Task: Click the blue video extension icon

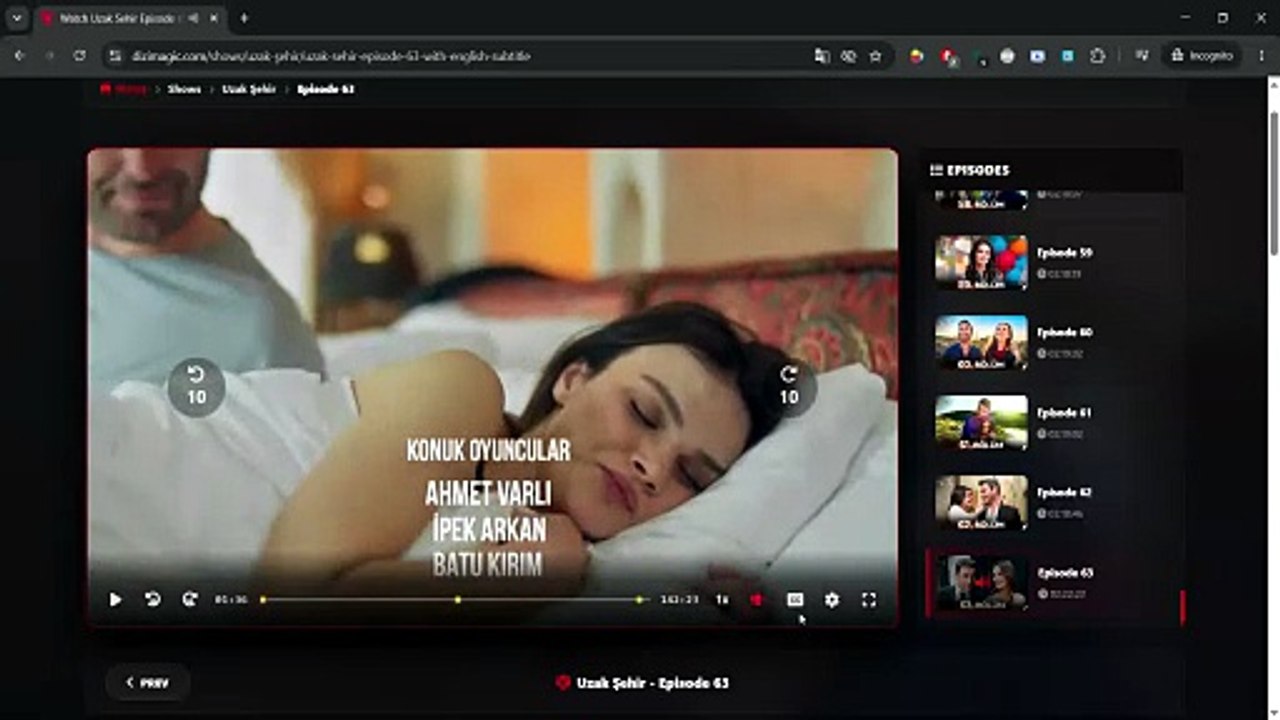Action: pos(1037,56)
